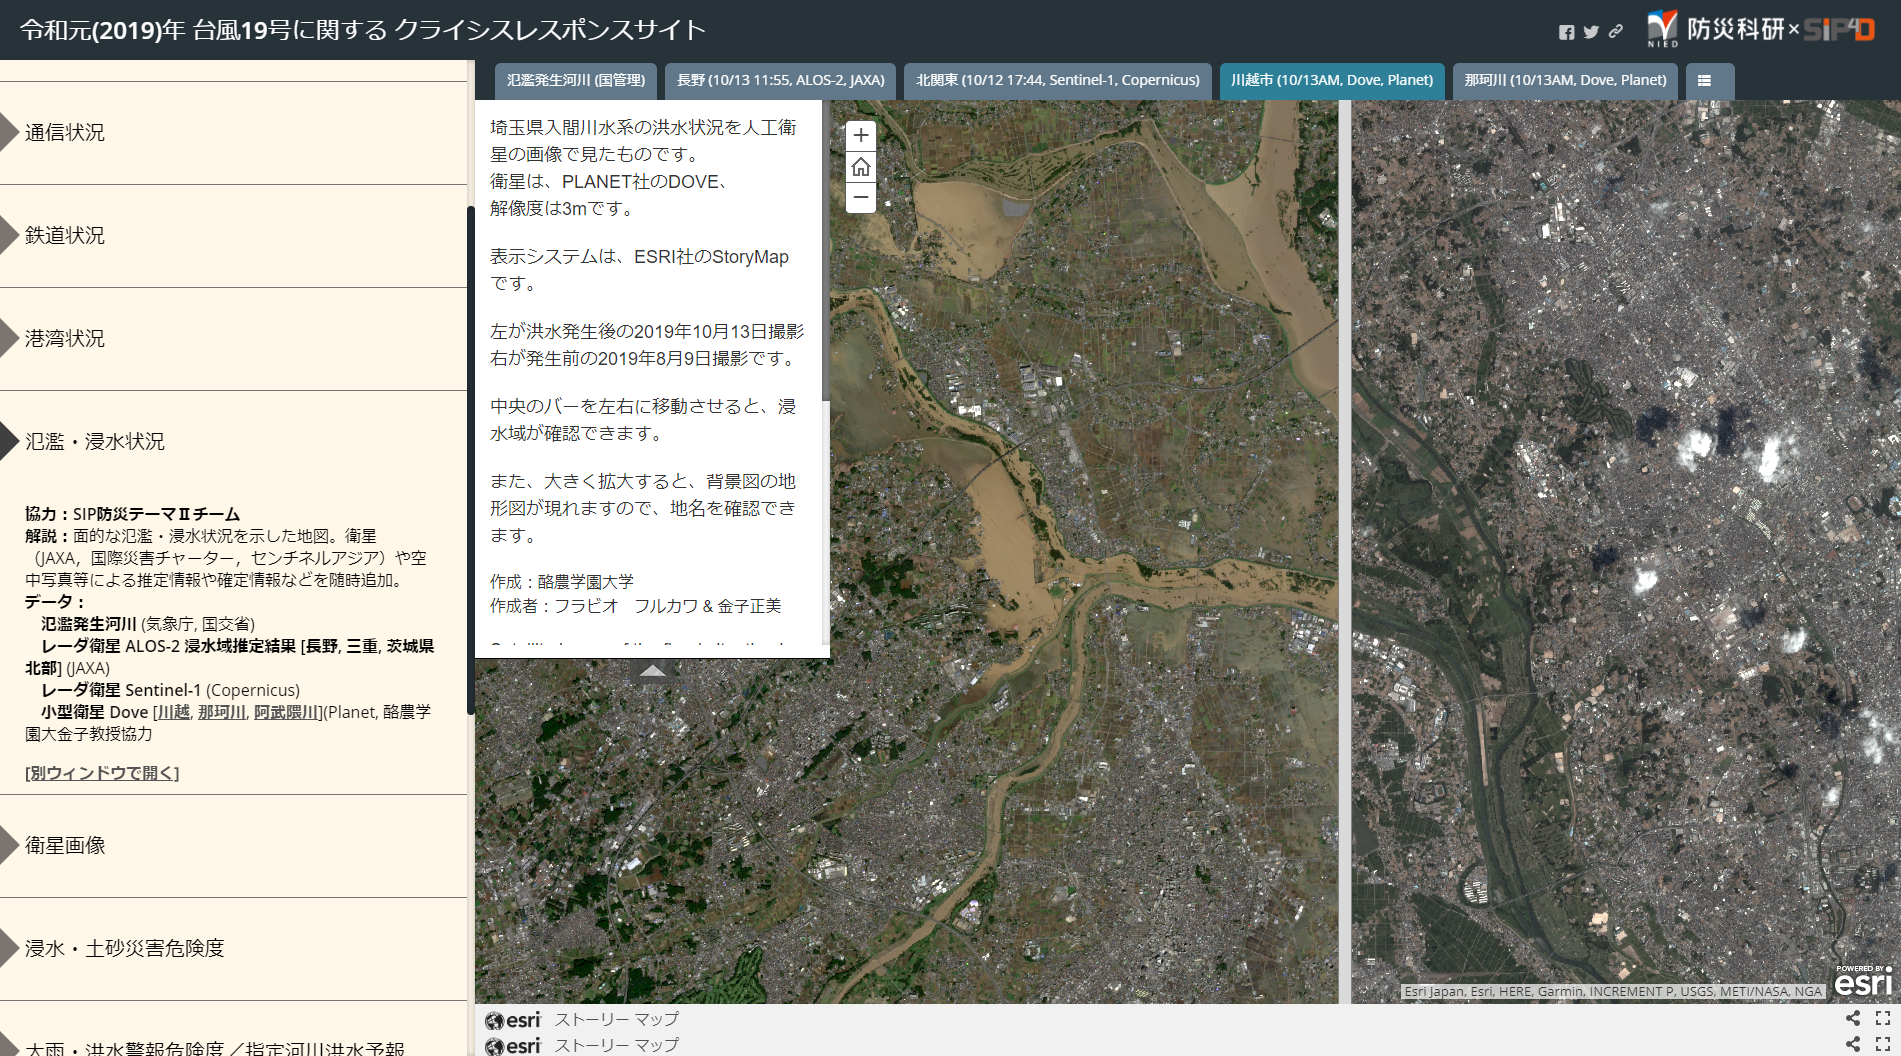Share the page on Twitter

1591,32
